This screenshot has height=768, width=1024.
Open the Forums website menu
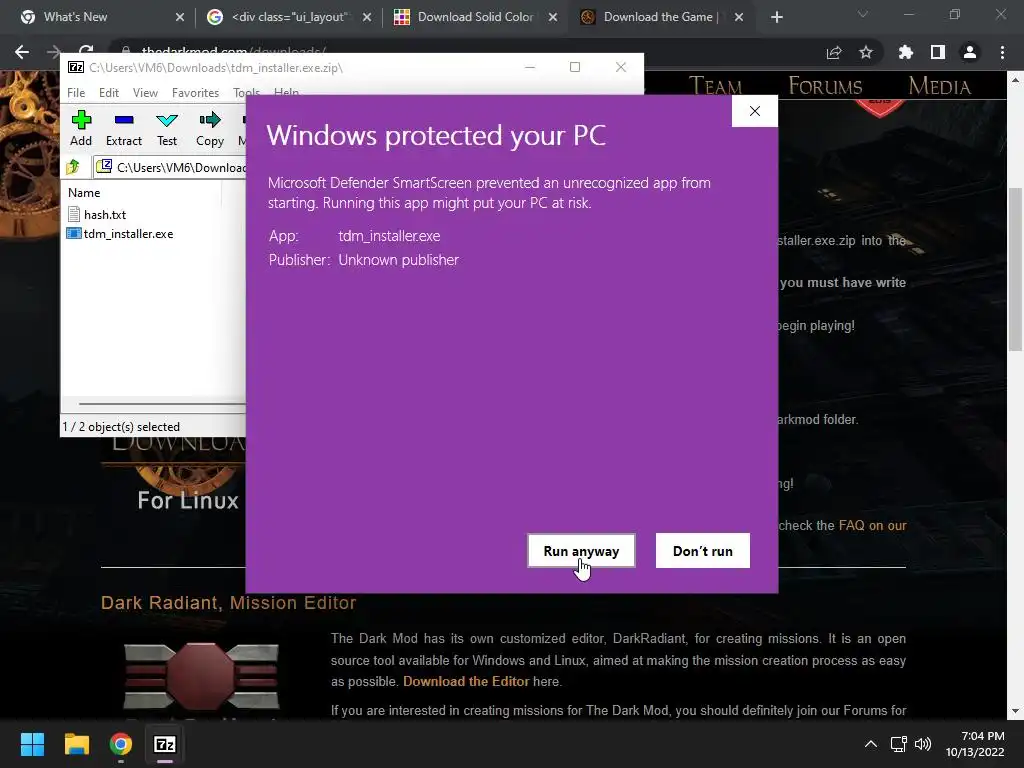click(x=825, y=86)
